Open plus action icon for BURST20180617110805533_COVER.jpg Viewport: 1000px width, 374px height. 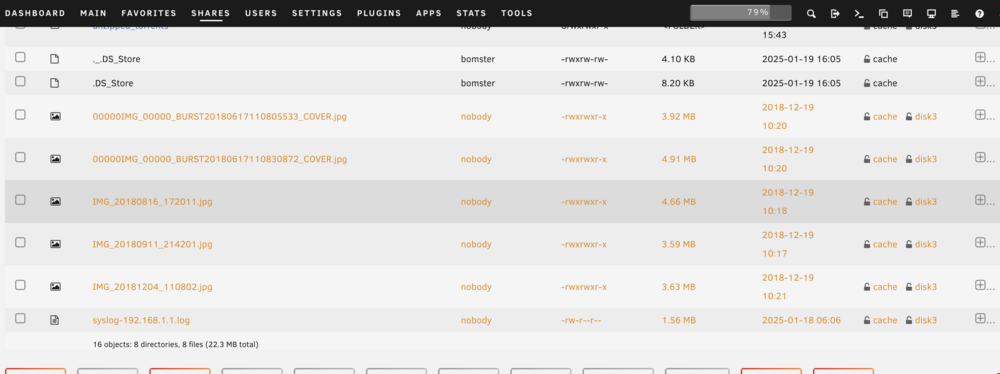[980, 115]
